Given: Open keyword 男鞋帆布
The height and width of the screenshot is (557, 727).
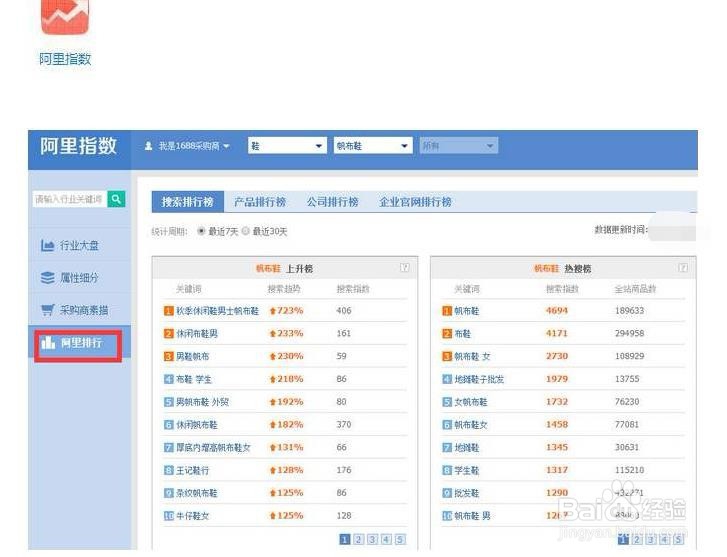Looking at the screenshot, I should point(192,356).
